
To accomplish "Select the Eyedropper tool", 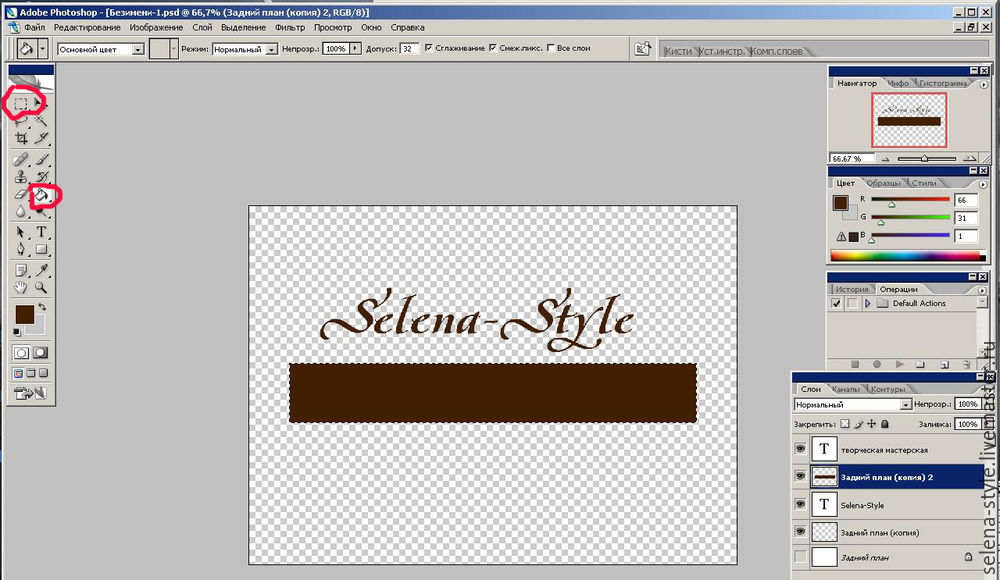I will tap(41, 271).
